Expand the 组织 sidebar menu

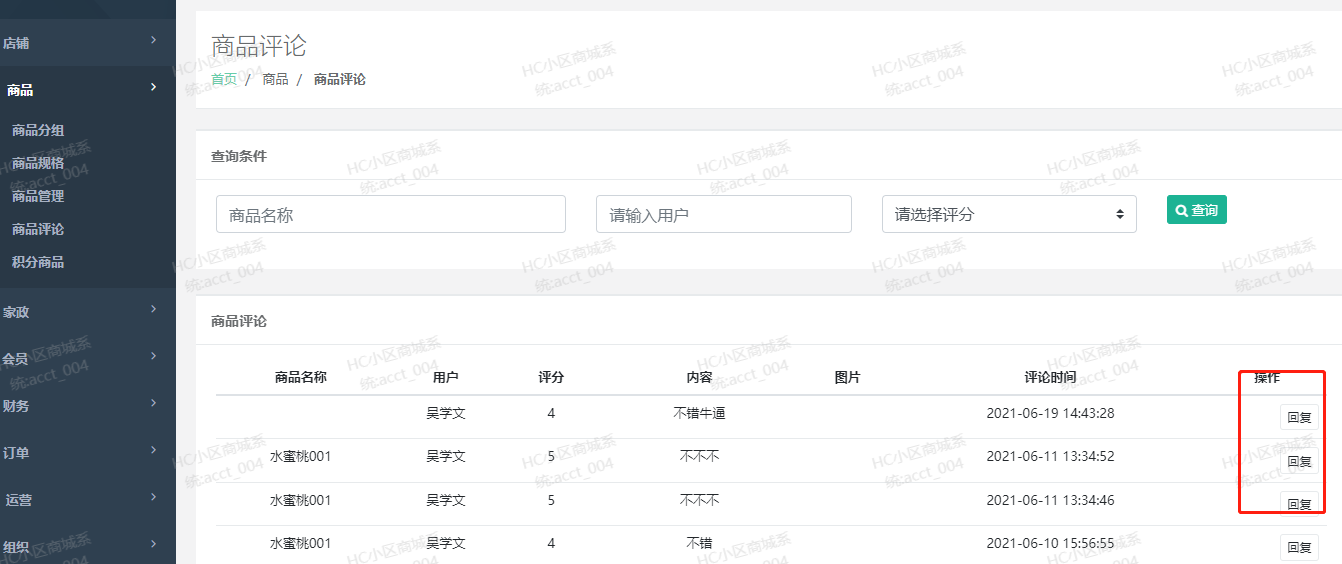(88, 546)
